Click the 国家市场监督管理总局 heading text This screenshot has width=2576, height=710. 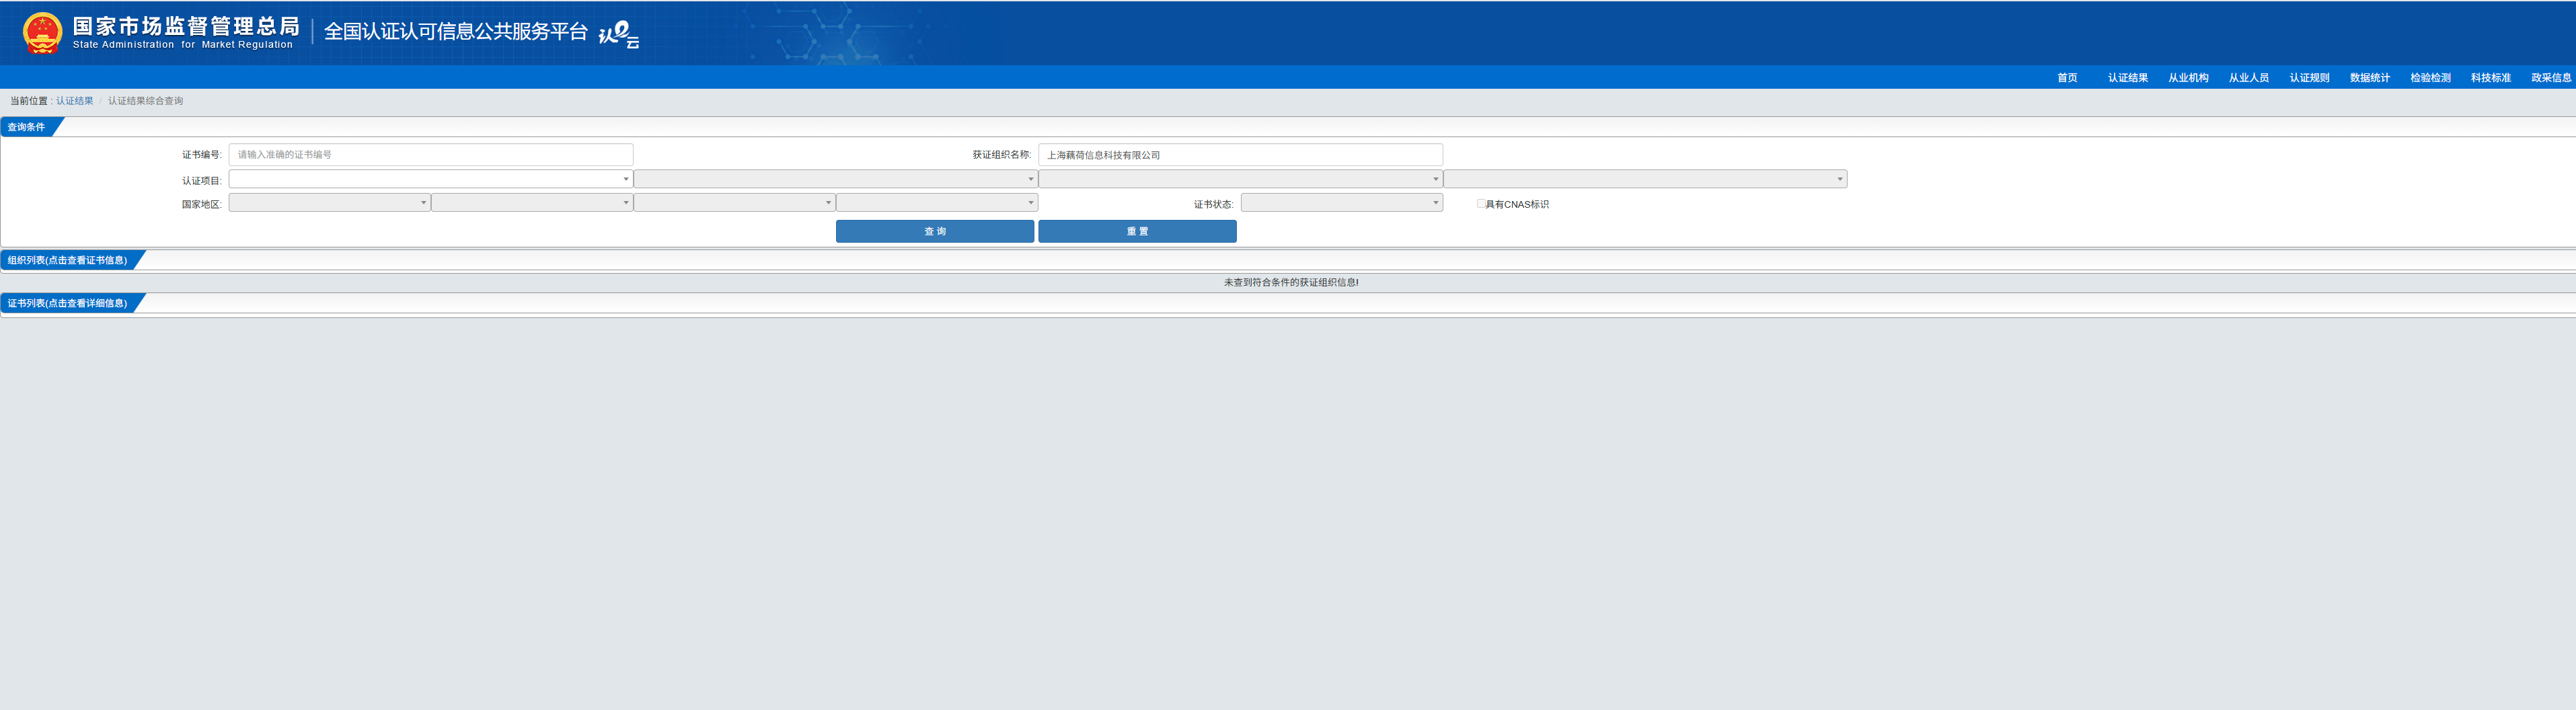(186, 26)
